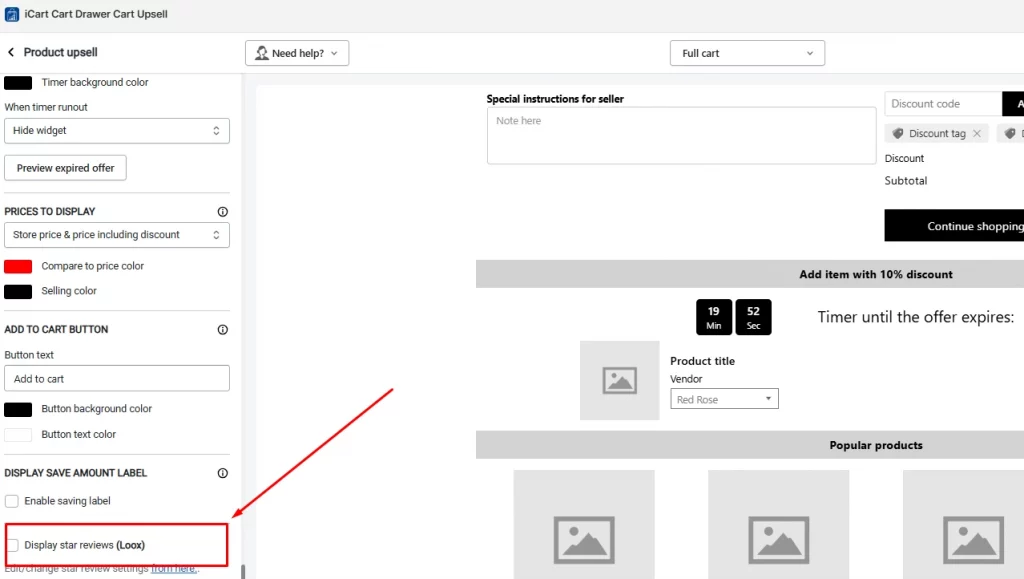Image resolution: width=1024 pixels, height=579 pixels.
Task: Click the first Popular products image
Action: (x=584, y=524)
